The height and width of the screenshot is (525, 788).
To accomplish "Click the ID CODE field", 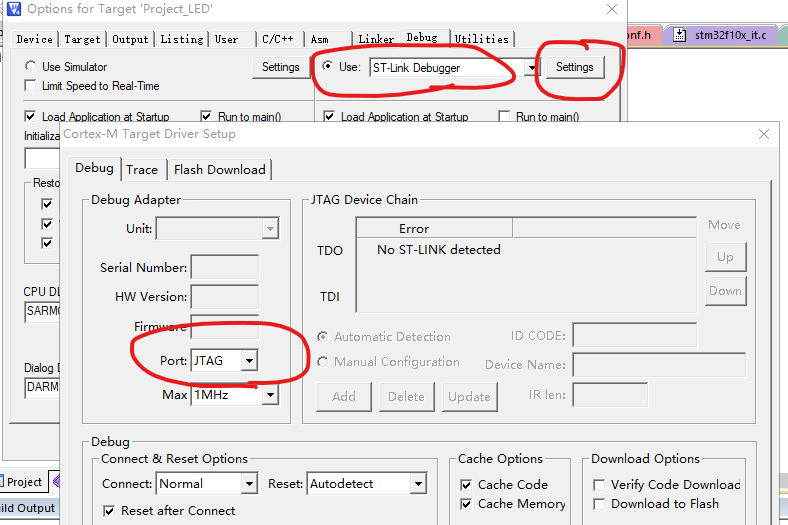I will [634, 335].
